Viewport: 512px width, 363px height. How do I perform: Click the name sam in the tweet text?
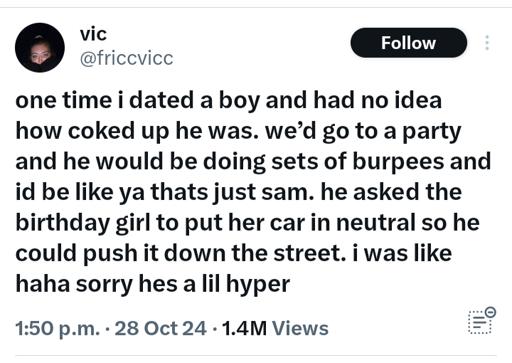[284, 193]
